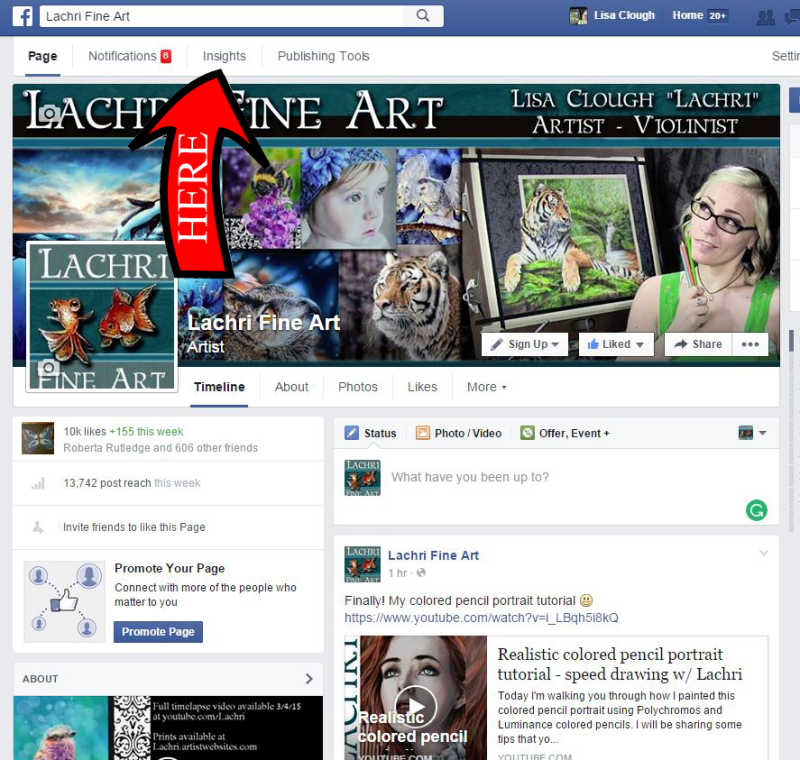This screenshot has width=800, height=760.
Task: Open the Liked dropdown
Action: click(x=616, y=344)
